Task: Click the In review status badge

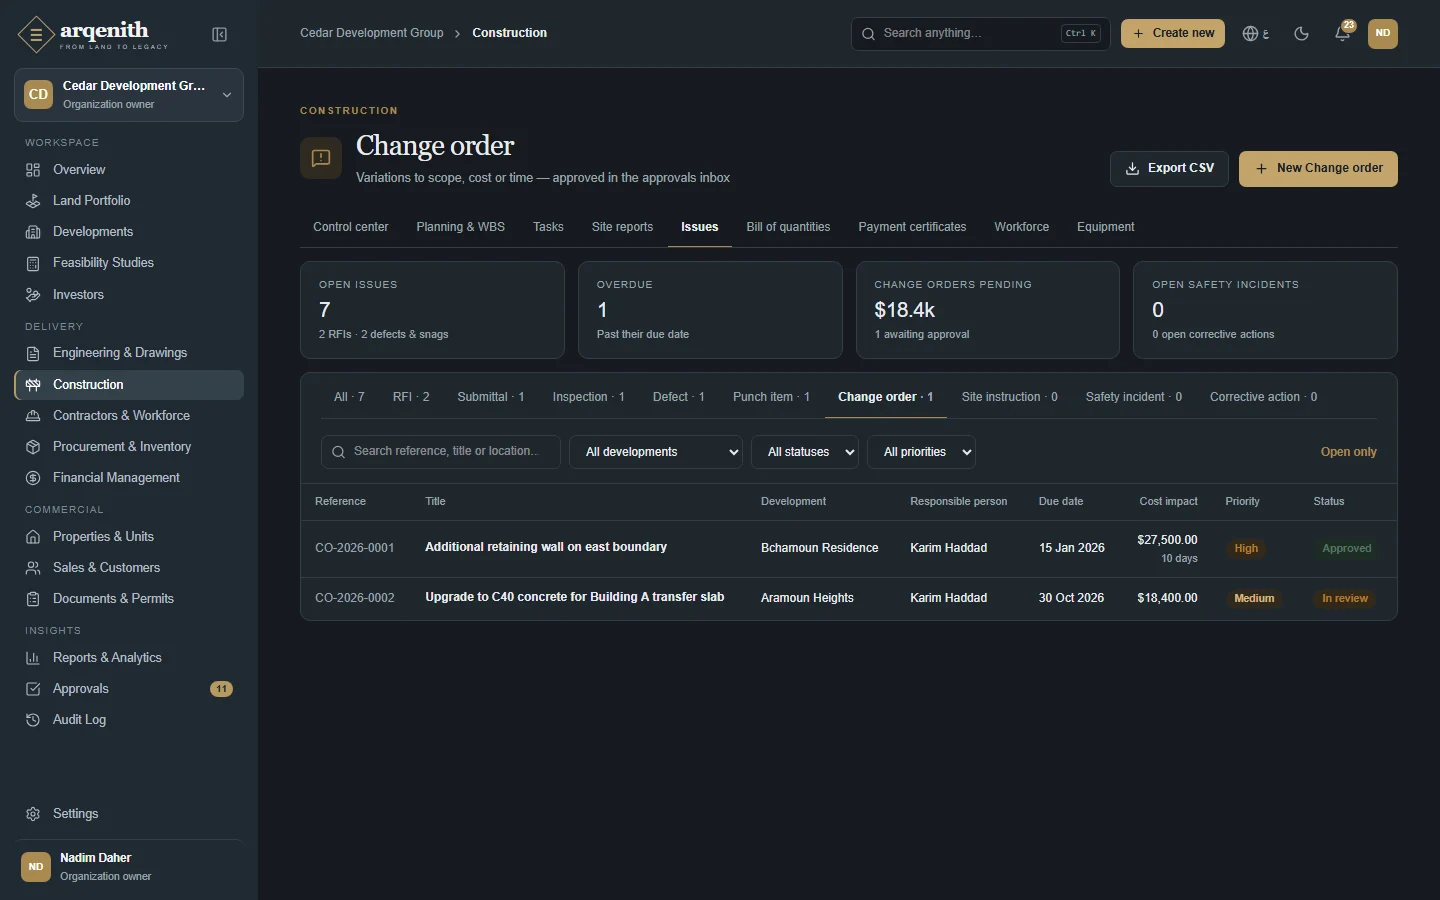Action: [1345, 599]
